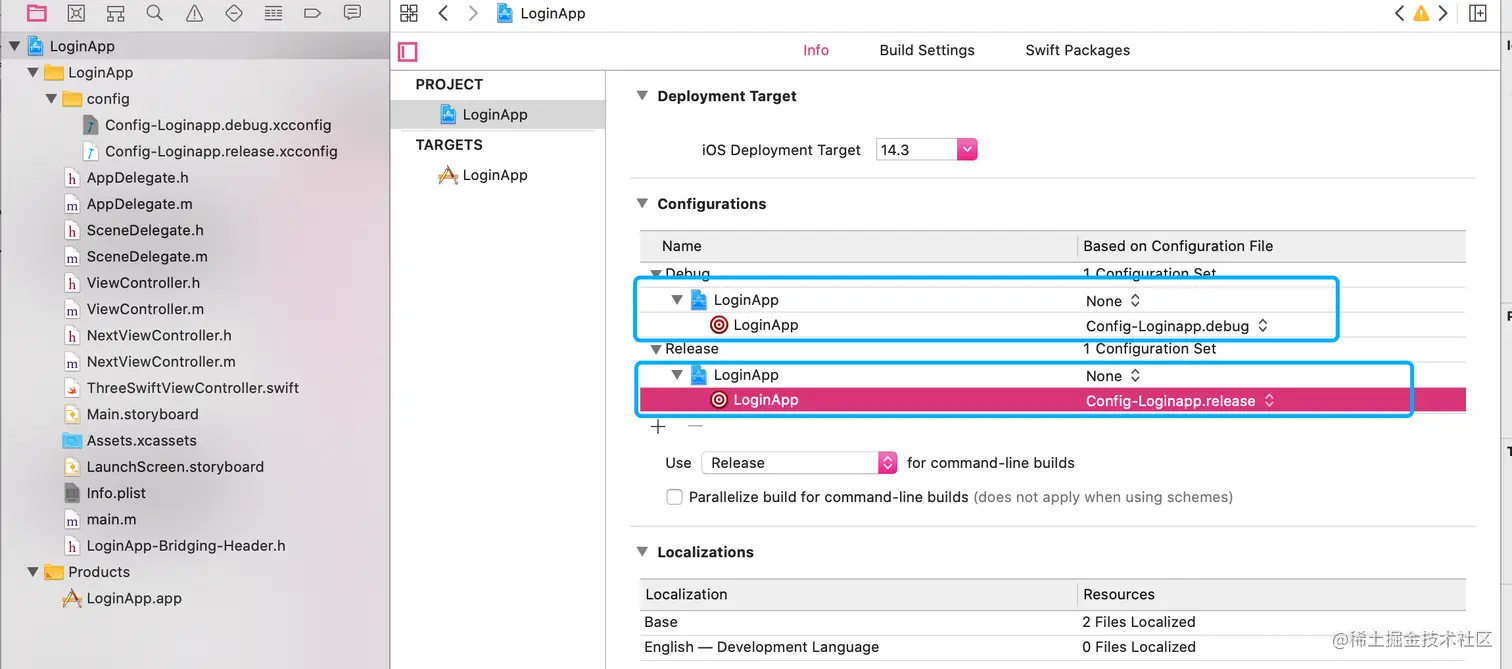Open the Project navigator folder icon
Viewport: 1512px width, 669px height.
(x=37, y=13)
